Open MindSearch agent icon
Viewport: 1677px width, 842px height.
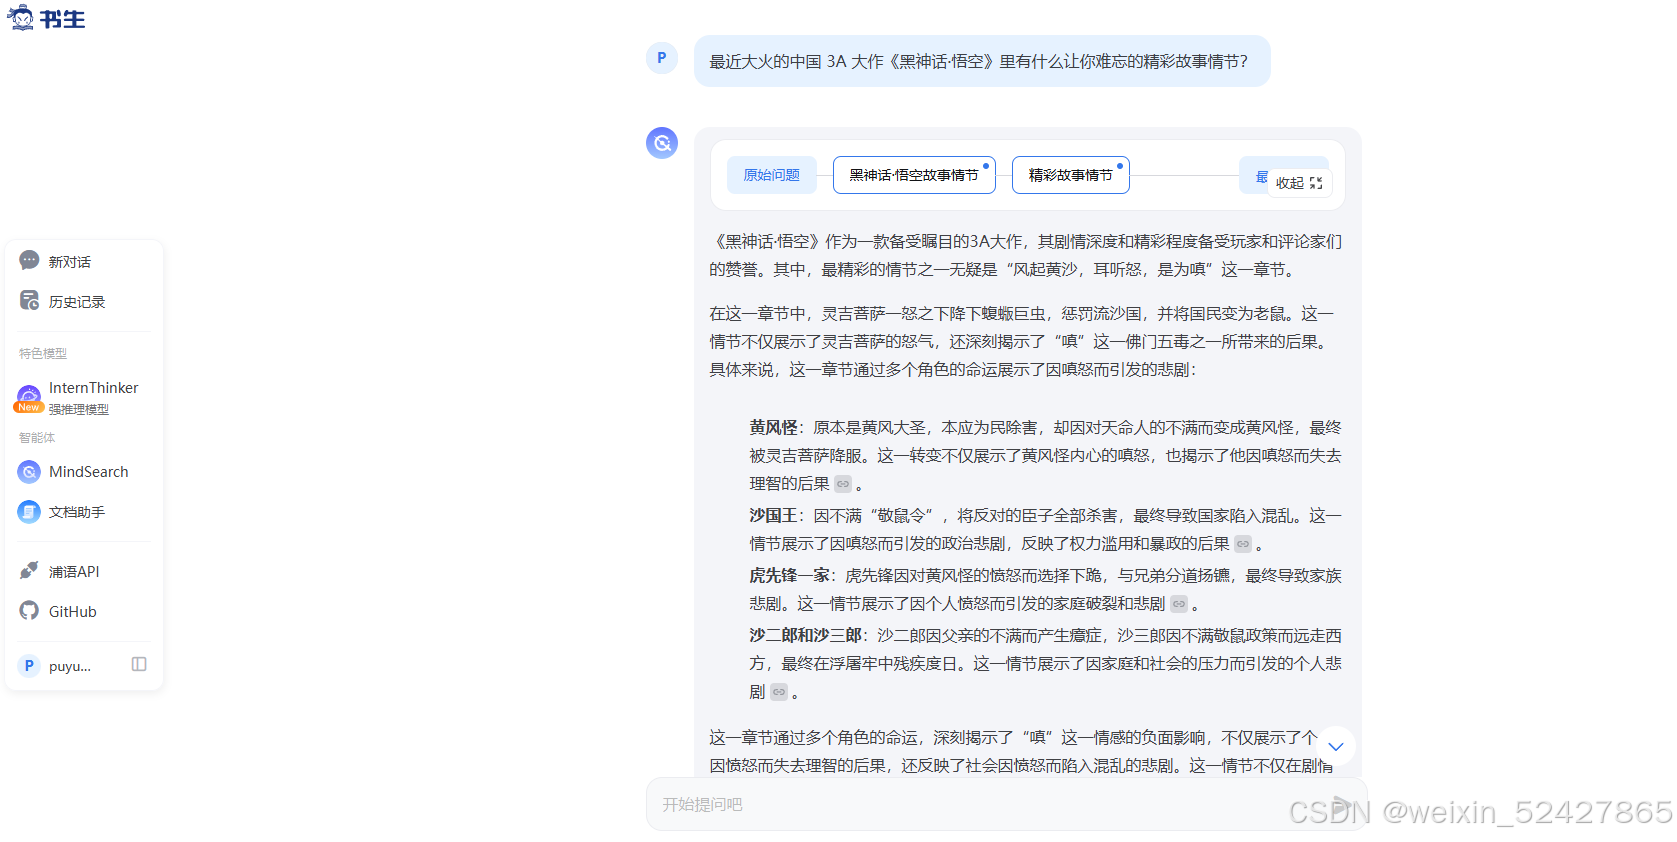(x=29, y=471)
